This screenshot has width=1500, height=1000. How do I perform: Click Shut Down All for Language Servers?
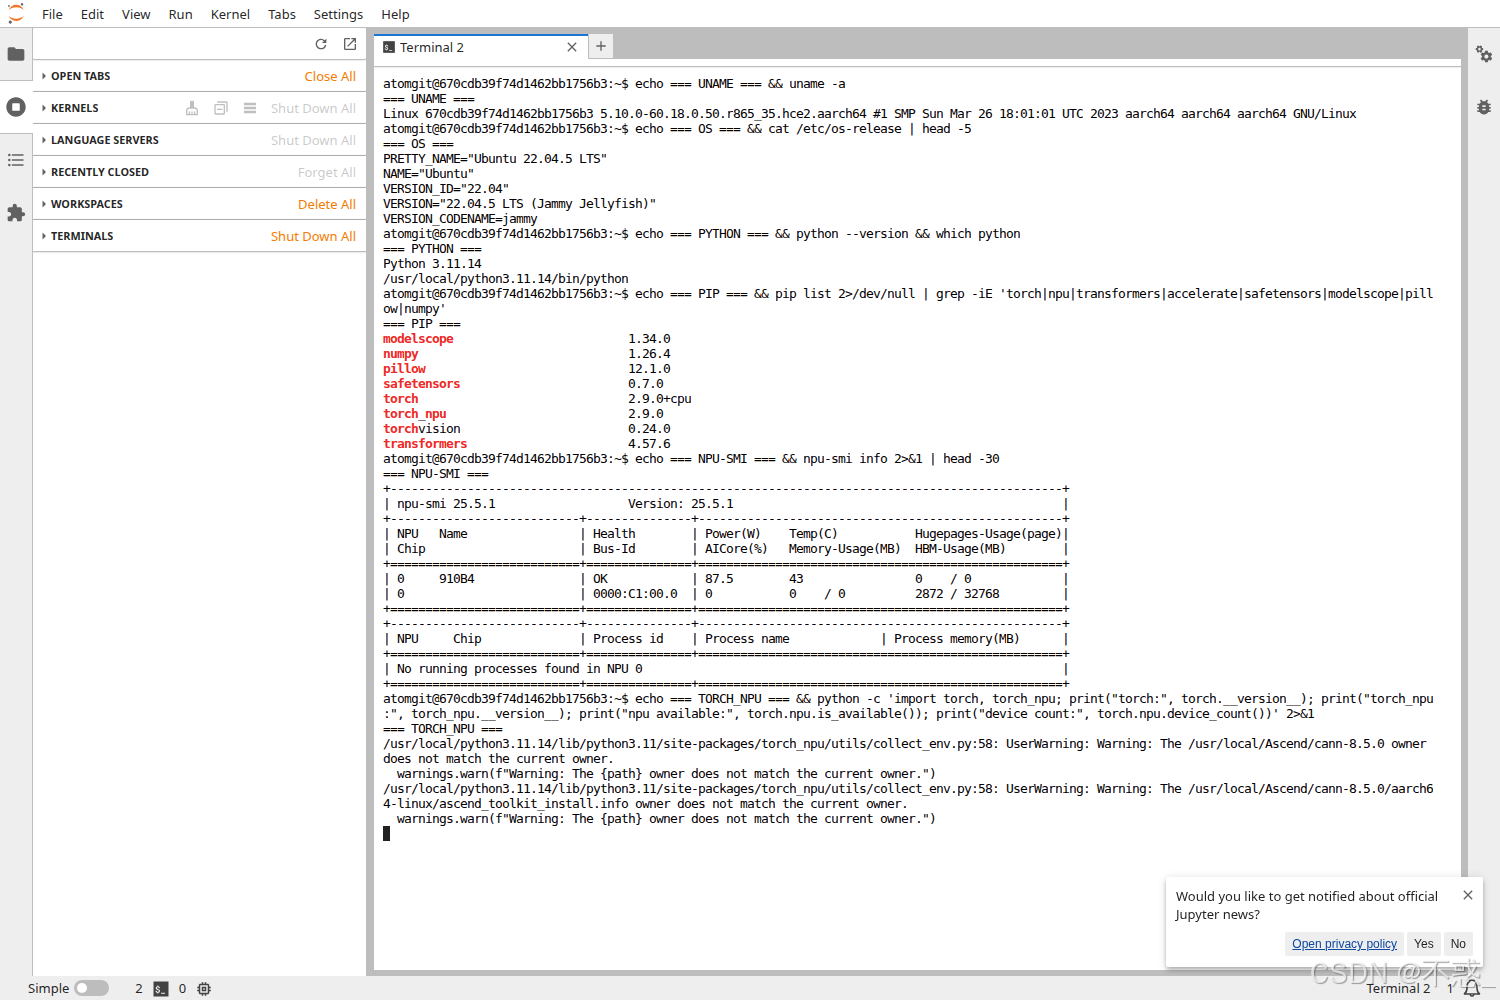click(313, 140)
